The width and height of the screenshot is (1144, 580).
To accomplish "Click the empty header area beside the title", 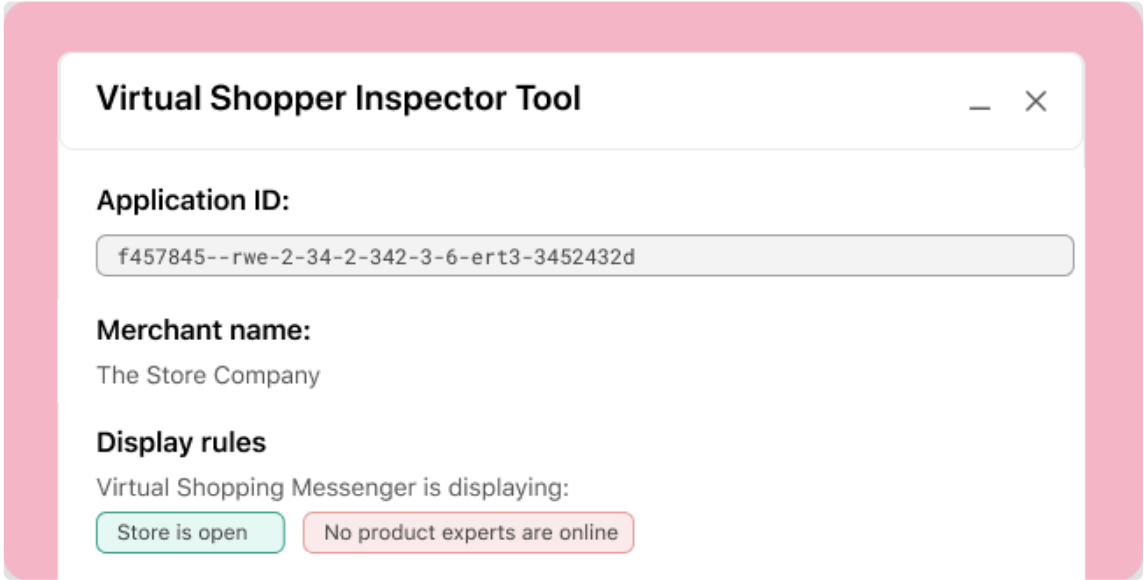I will [x=766, y=100].
